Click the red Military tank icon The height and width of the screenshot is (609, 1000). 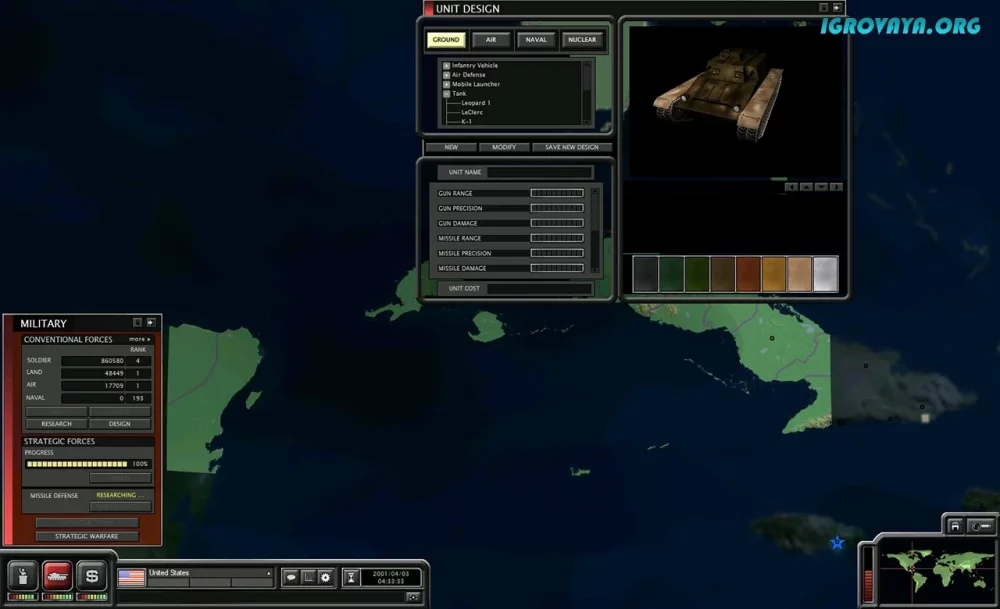(58, 576)
